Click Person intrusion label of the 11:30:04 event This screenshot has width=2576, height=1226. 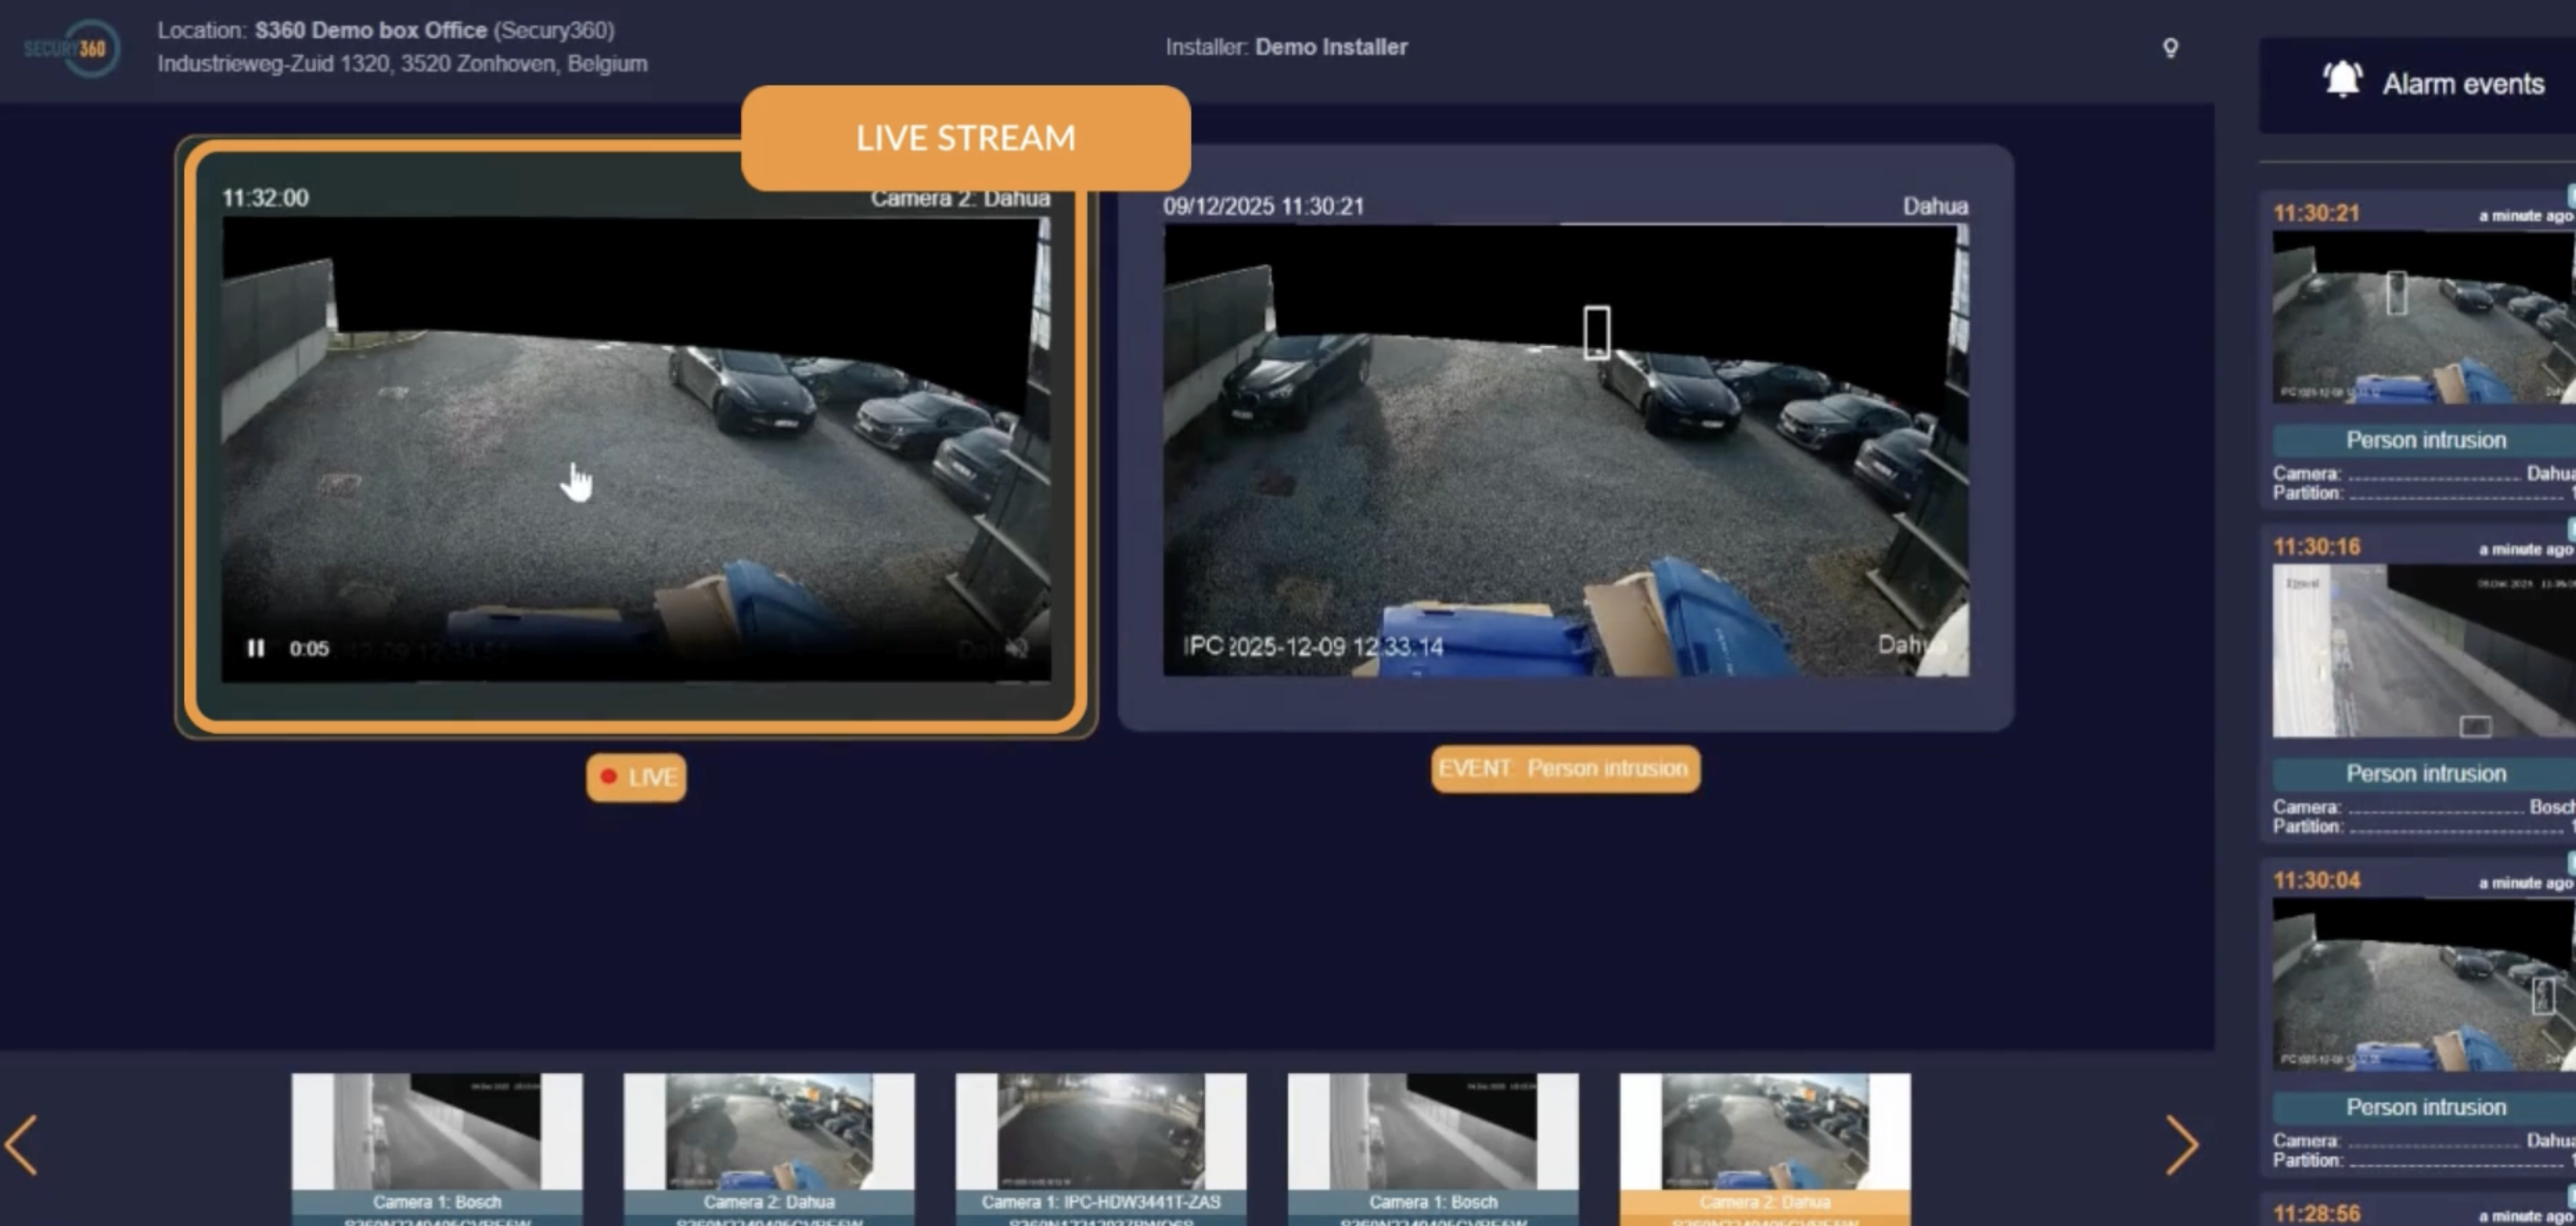2426,1107
